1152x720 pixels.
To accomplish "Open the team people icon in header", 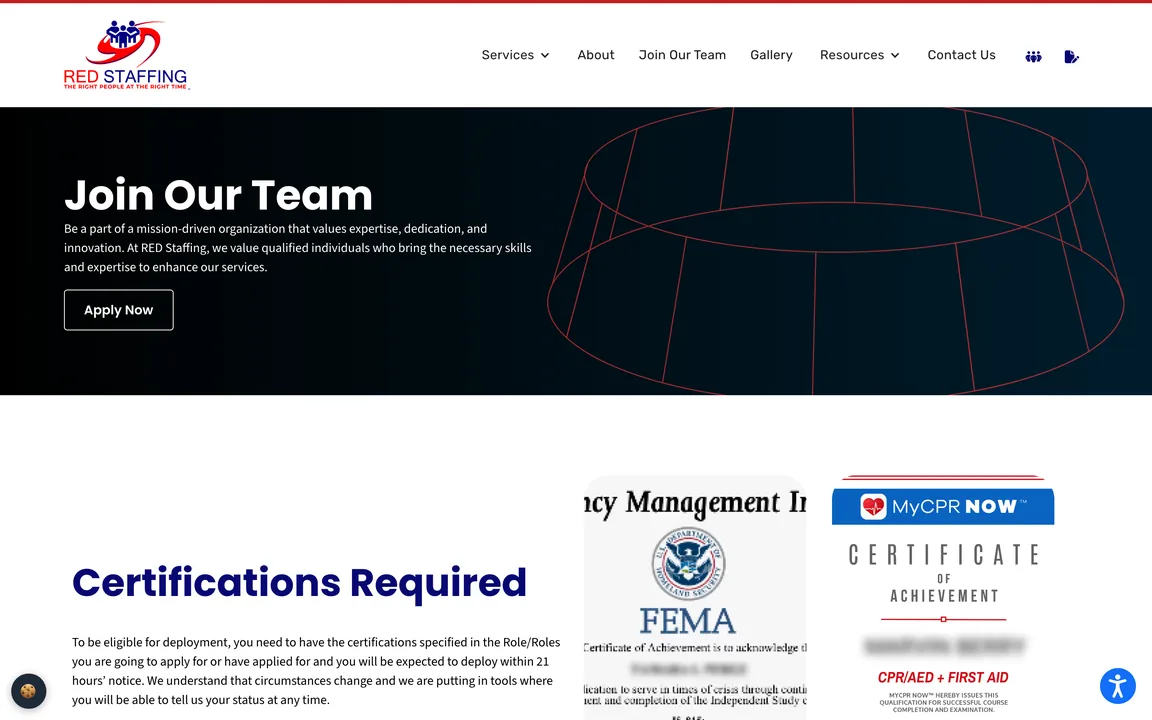I will (1033, 57).
